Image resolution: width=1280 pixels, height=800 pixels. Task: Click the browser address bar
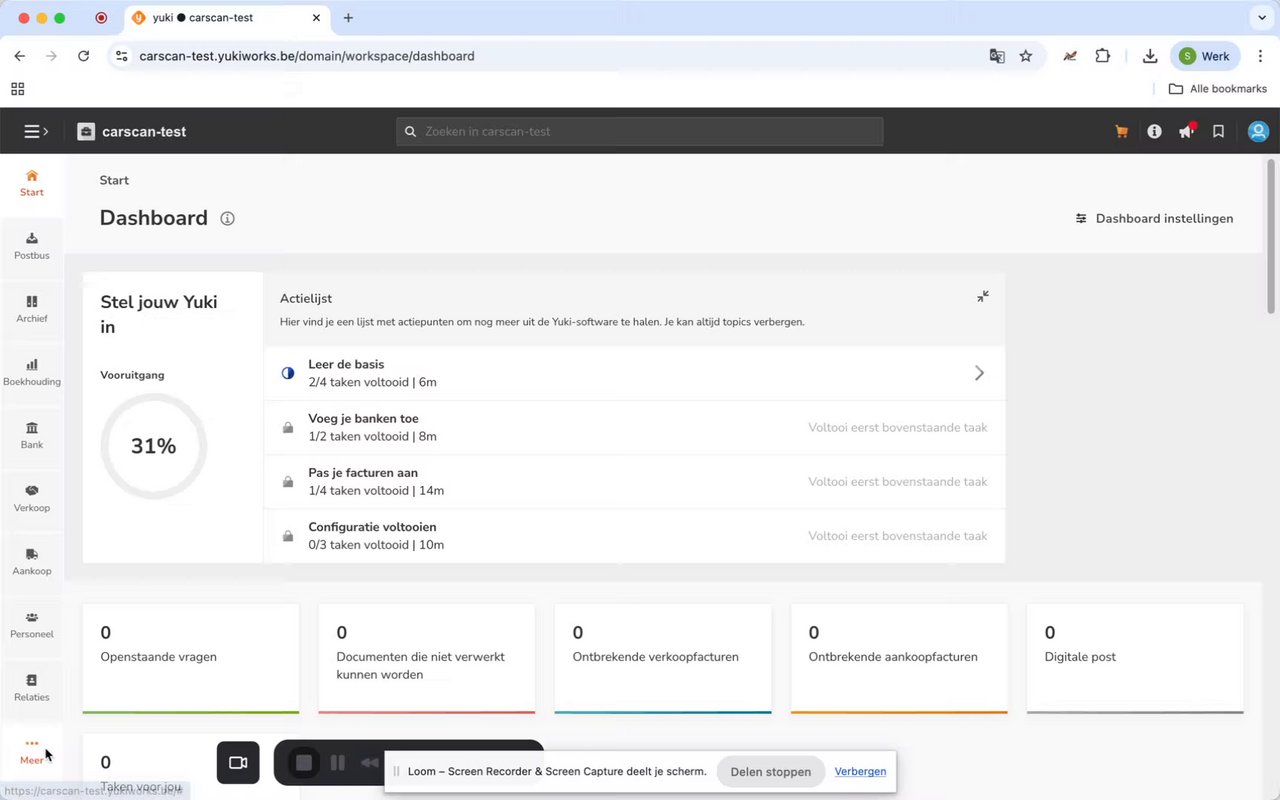click(560, 56)
